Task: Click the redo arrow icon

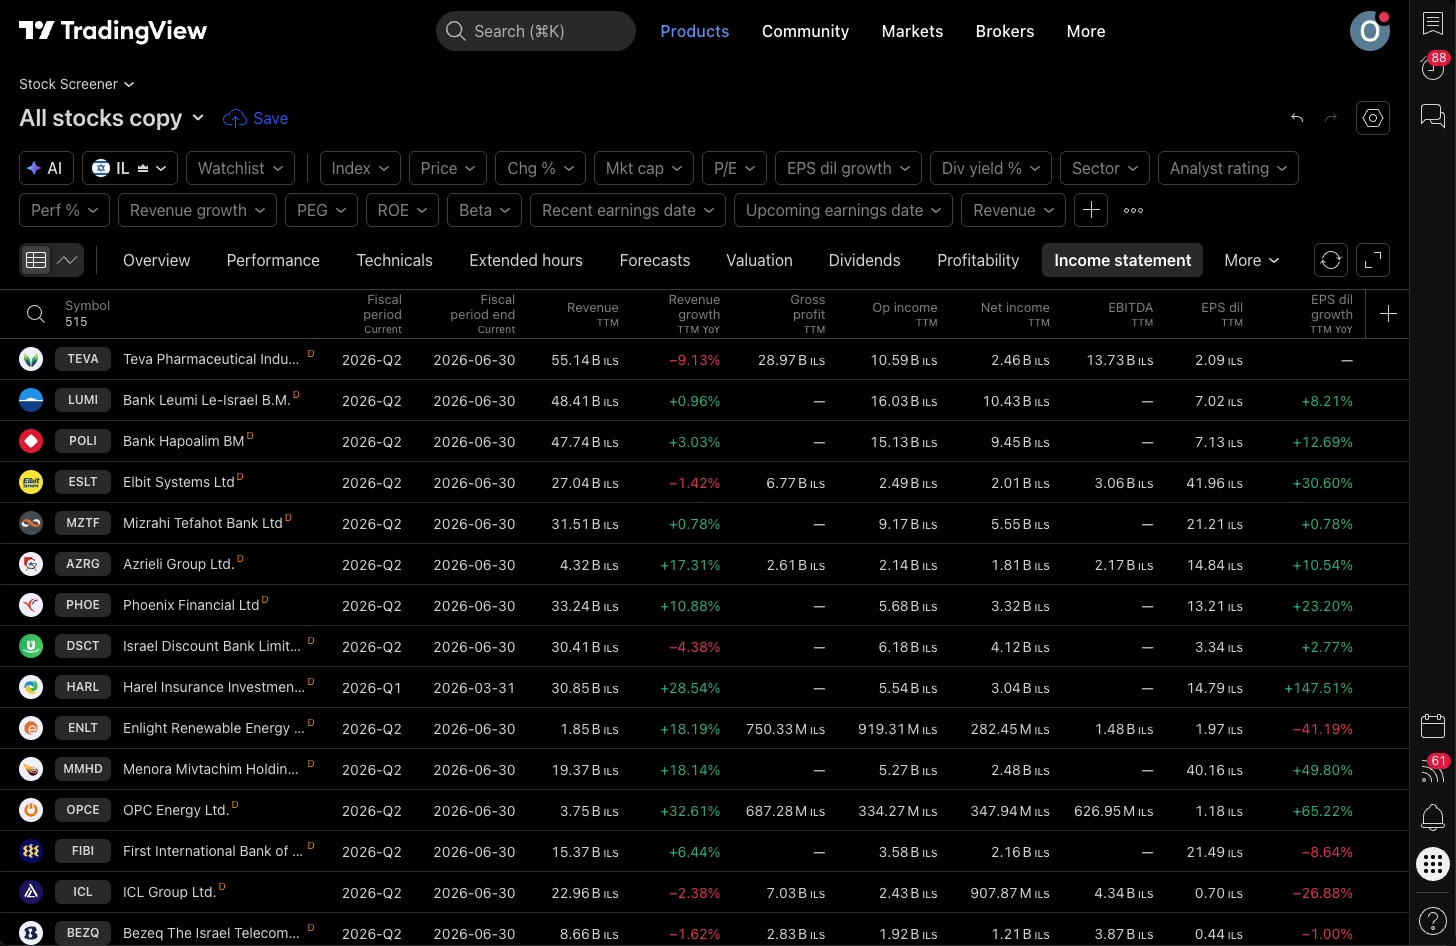Action: [1331, 118]
